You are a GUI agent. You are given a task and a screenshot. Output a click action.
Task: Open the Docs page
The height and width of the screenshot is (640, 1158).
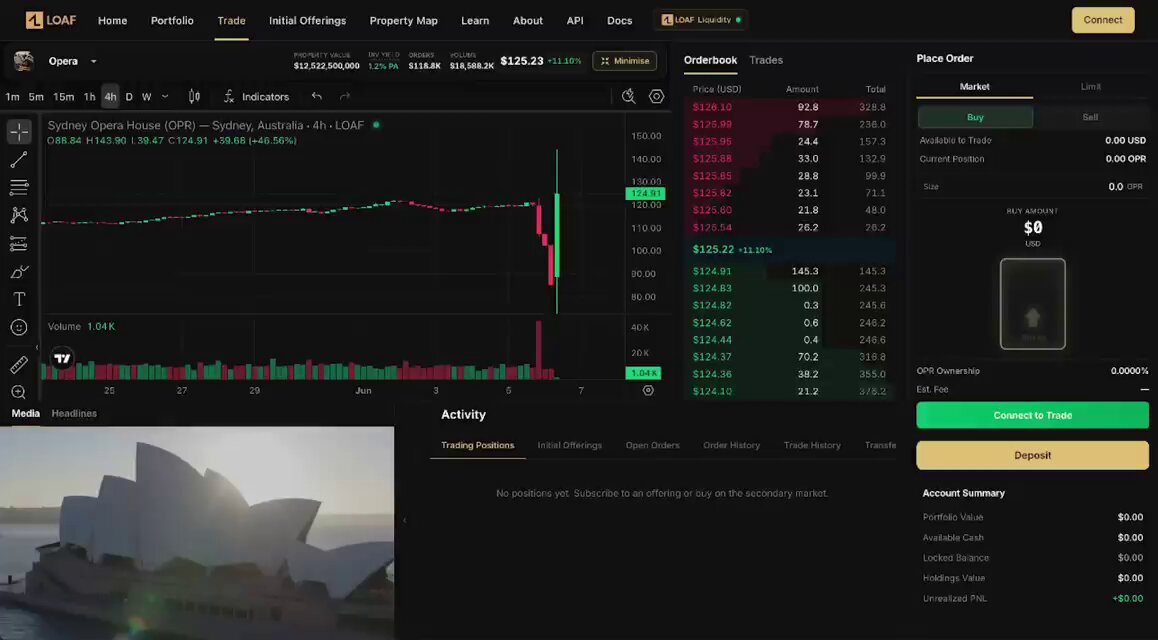coord(619,21)
